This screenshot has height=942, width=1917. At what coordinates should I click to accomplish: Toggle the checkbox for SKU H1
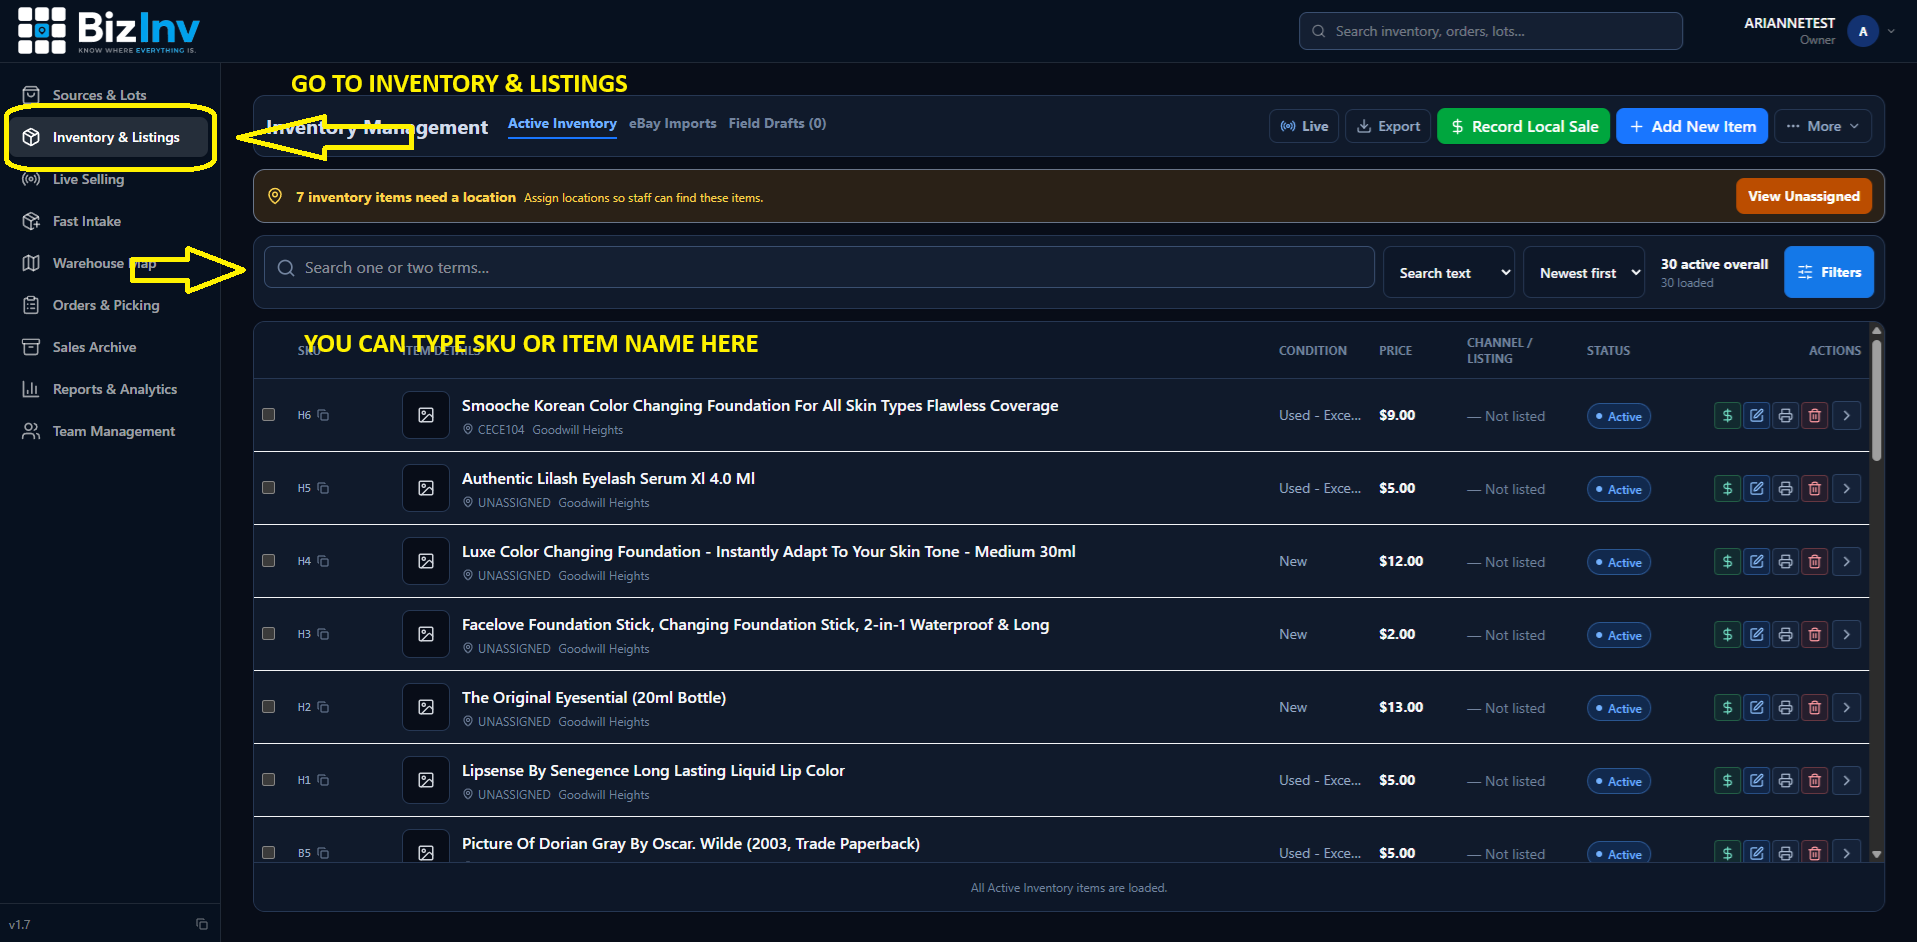pyautogui.click(x=268, y=779)
